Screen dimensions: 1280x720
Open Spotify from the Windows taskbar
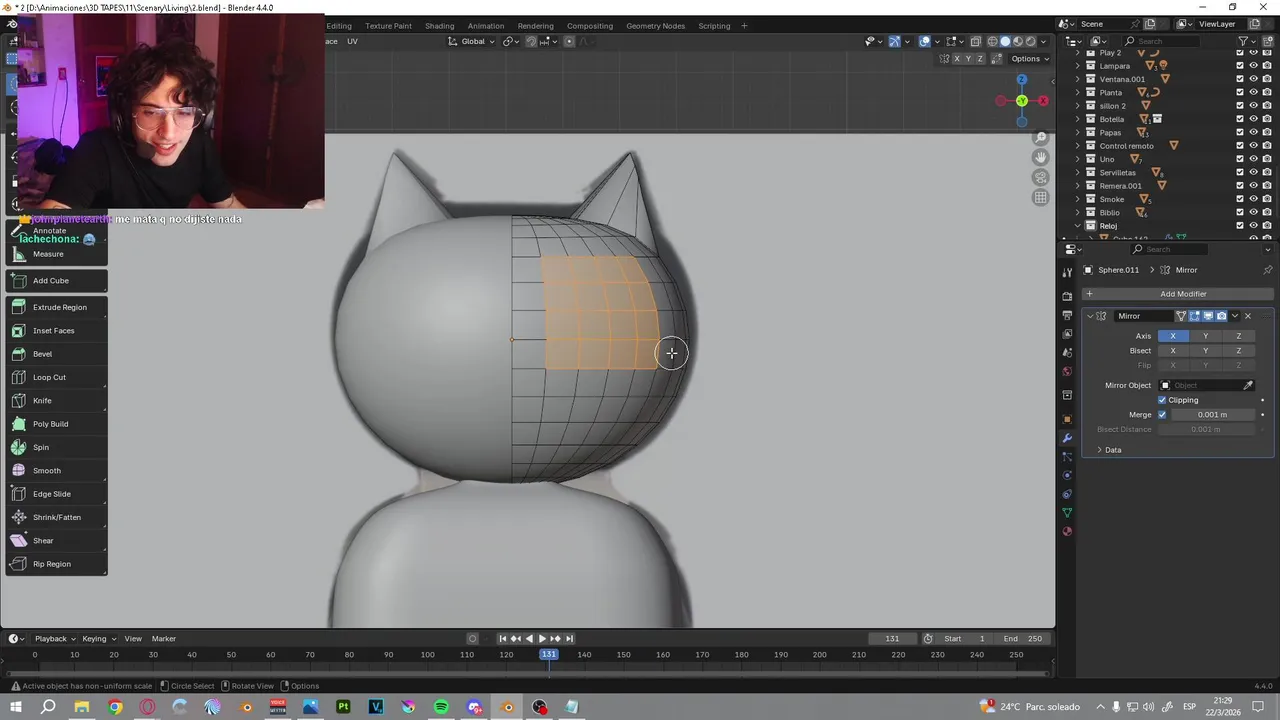(441, 707)
